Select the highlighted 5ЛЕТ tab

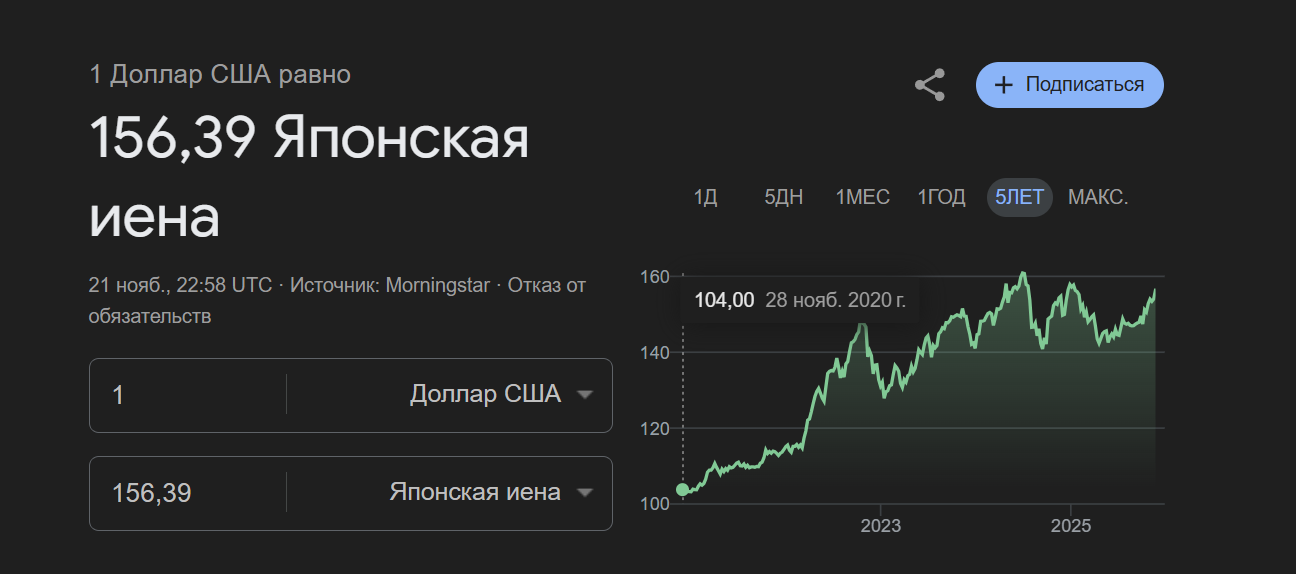tap(1019, 197)
